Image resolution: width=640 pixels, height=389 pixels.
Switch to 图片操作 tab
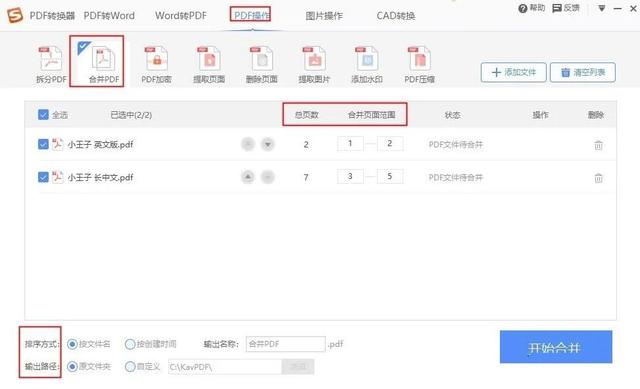[324, 16]
